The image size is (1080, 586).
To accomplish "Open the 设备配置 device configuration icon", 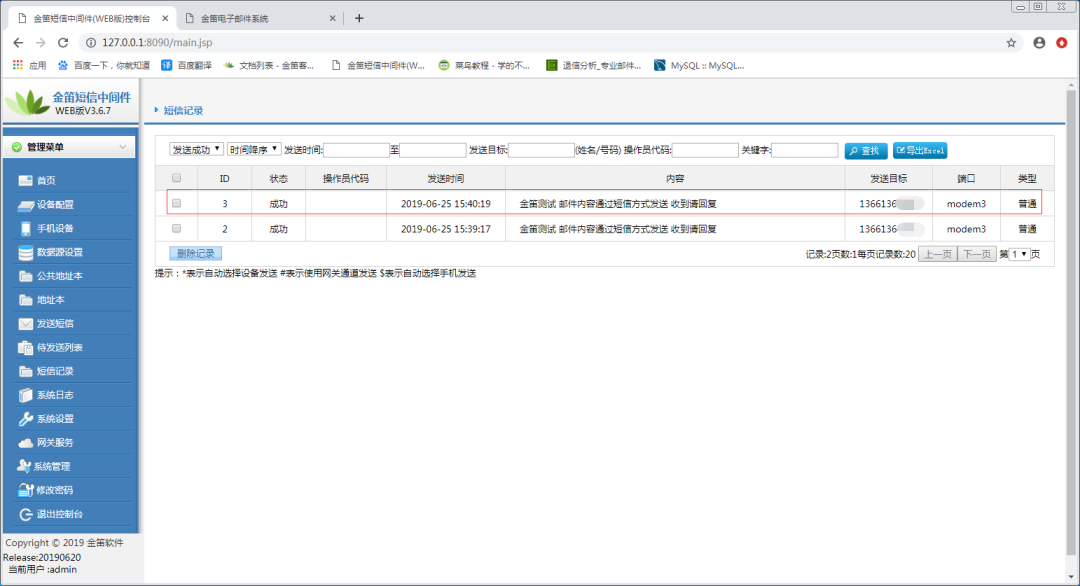I will pos(25,205).
